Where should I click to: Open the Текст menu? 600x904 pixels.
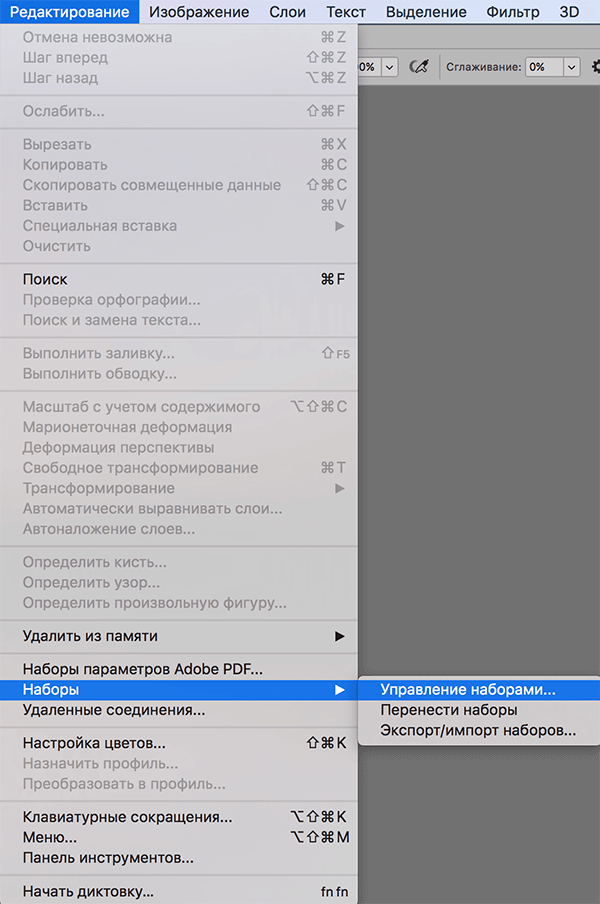tap(345, 12)
